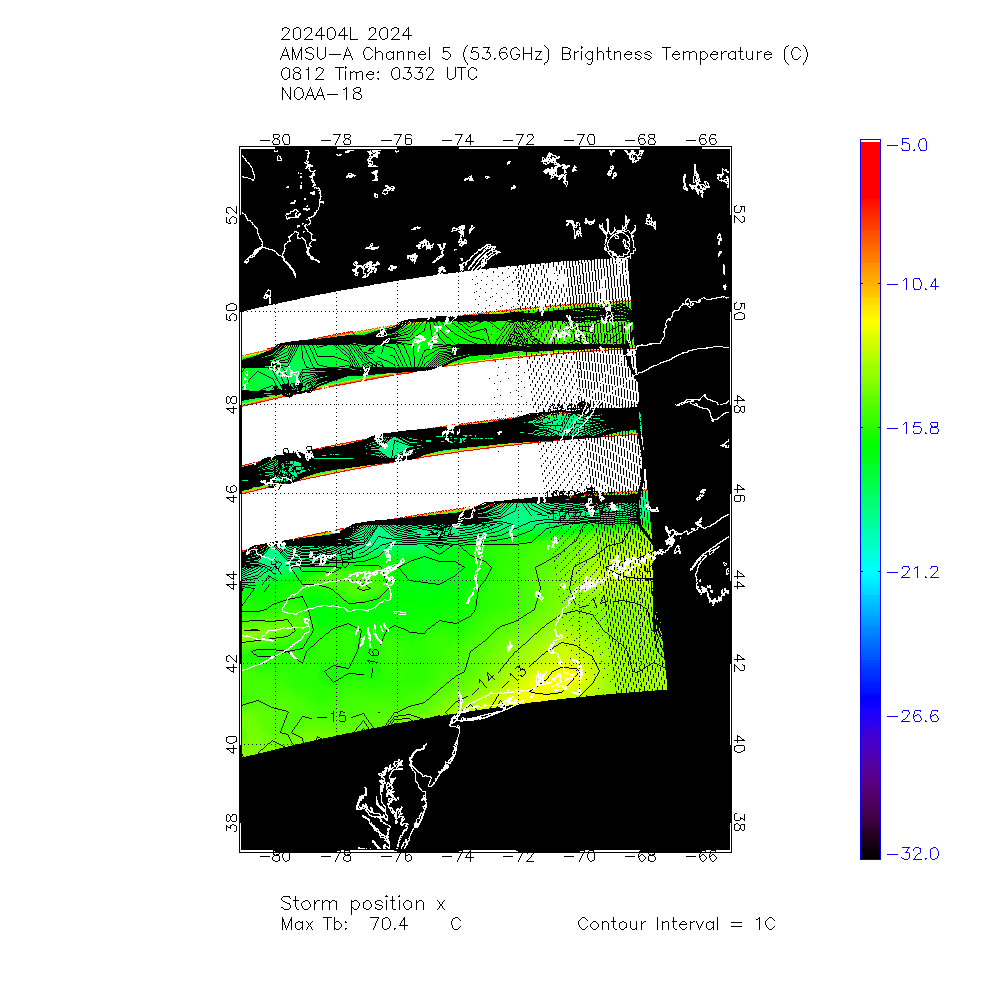Screen dimensions: 1000x1000
Task: Click the '-15.8' color bar label
Action: point(913,428)
